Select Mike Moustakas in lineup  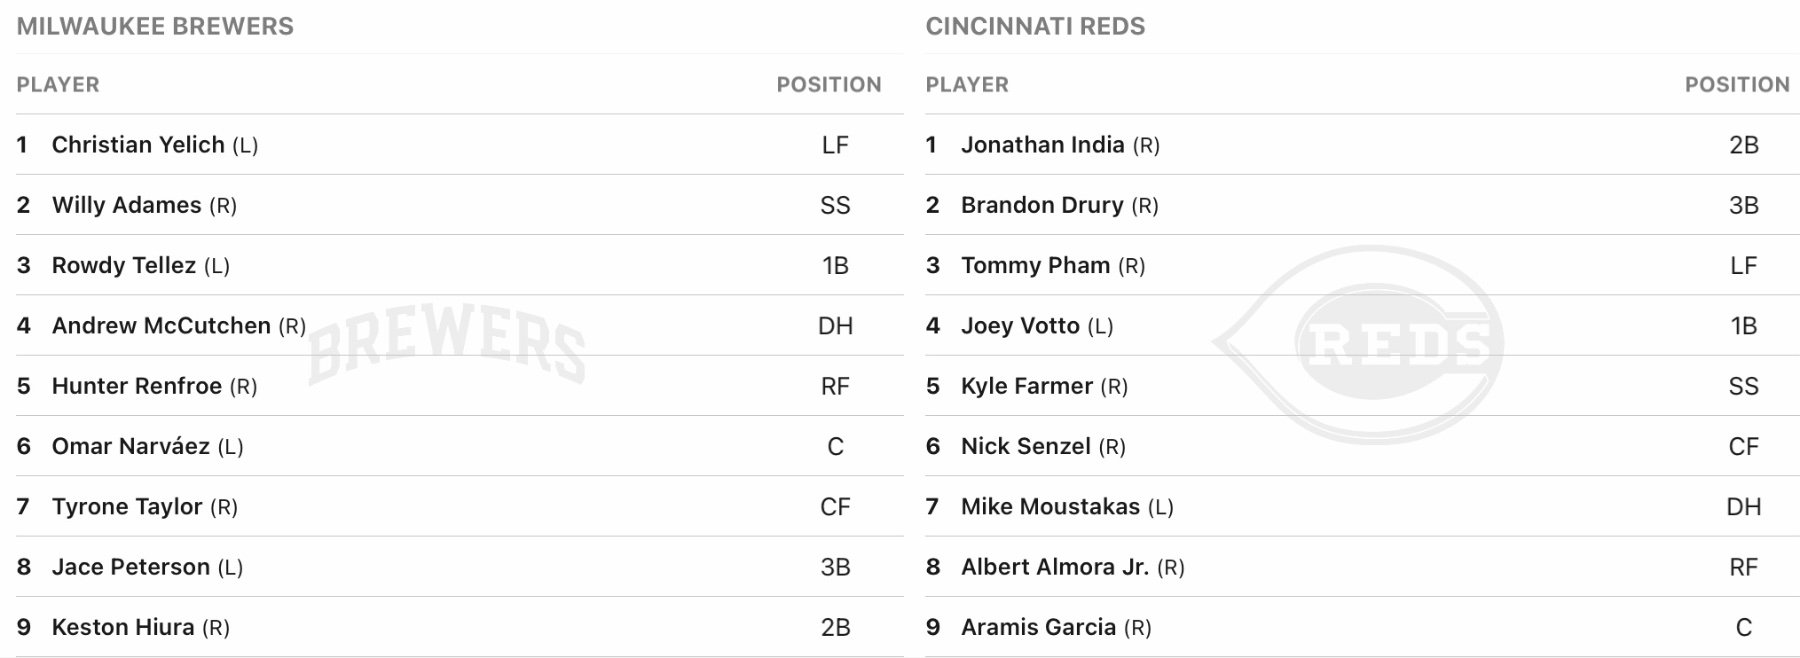pyautogui.click(x=1050, y=507)
